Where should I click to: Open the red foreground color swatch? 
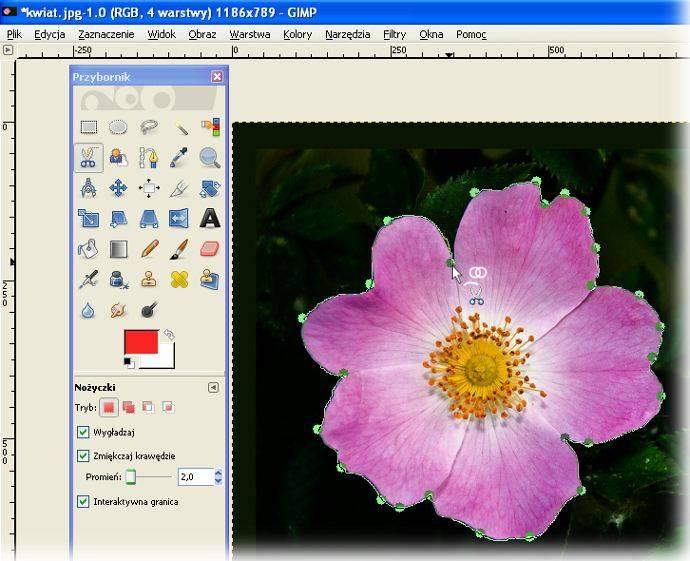click(x=141, y=342)
